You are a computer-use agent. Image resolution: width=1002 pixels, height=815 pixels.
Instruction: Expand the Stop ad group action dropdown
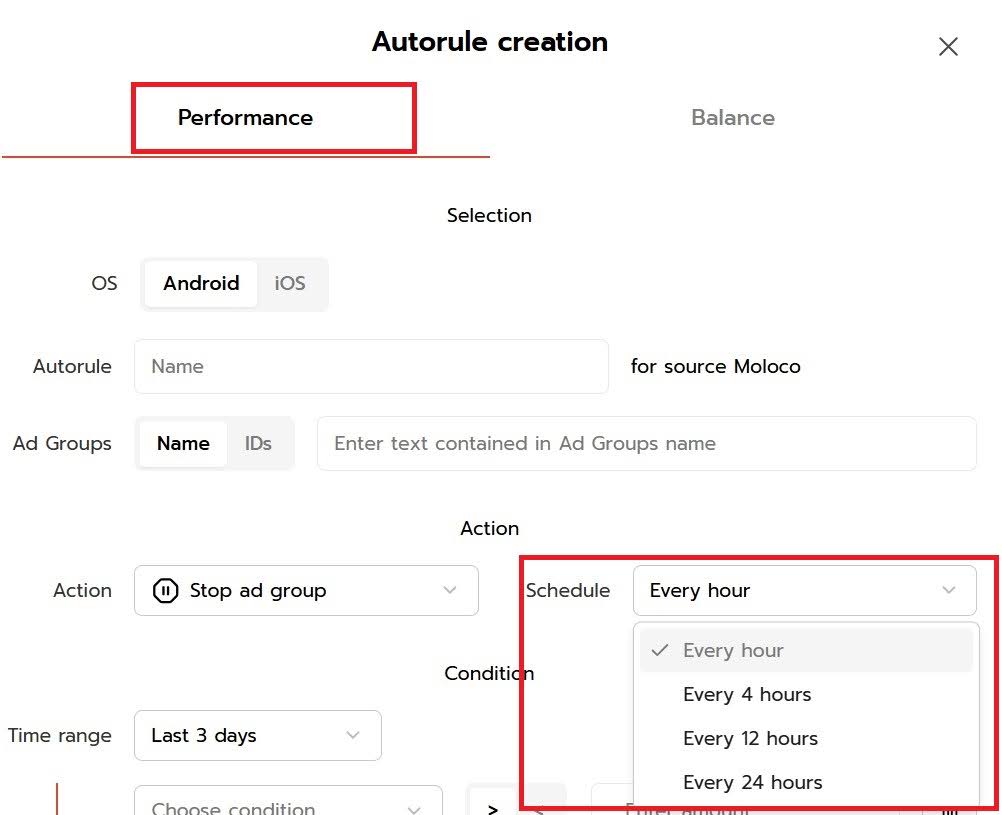click(306, 591)
